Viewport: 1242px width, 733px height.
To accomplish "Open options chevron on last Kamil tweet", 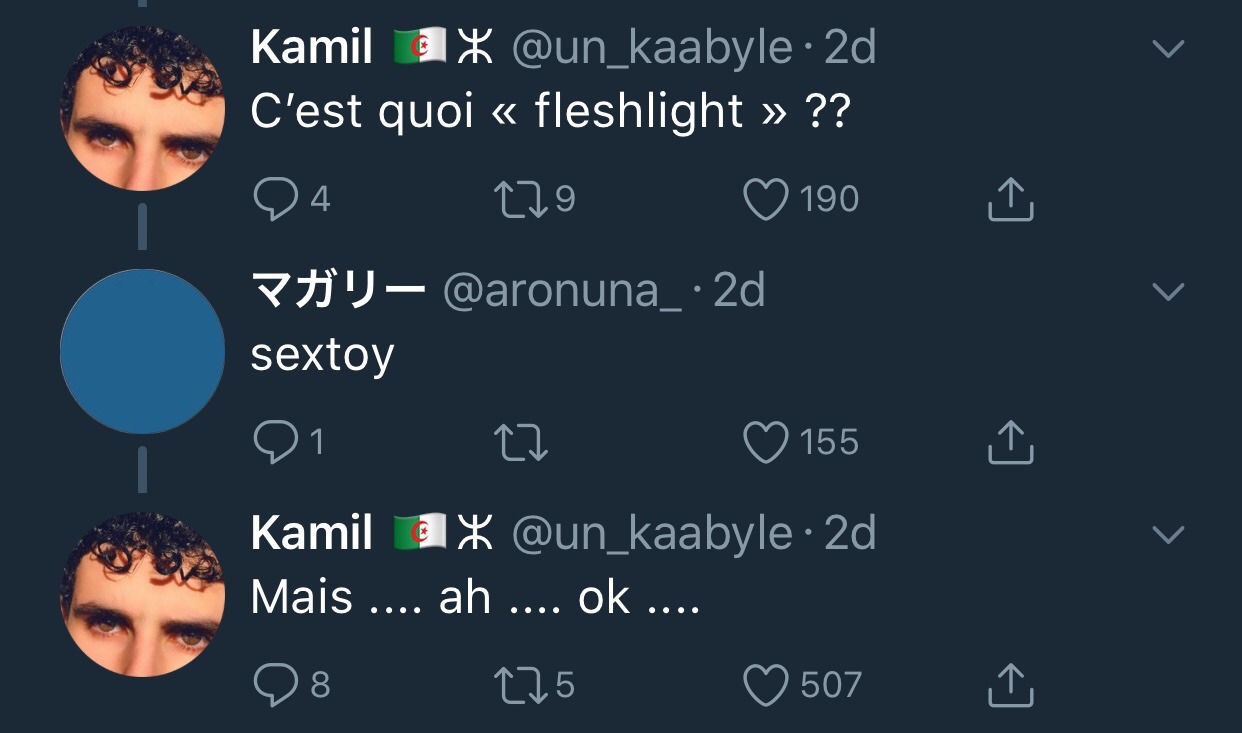I will (1168, 535).
